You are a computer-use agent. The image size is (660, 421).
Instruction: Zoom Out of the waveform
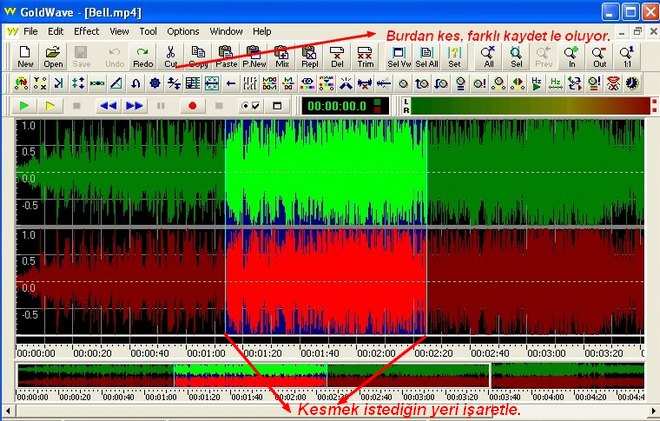click(599, 57)
